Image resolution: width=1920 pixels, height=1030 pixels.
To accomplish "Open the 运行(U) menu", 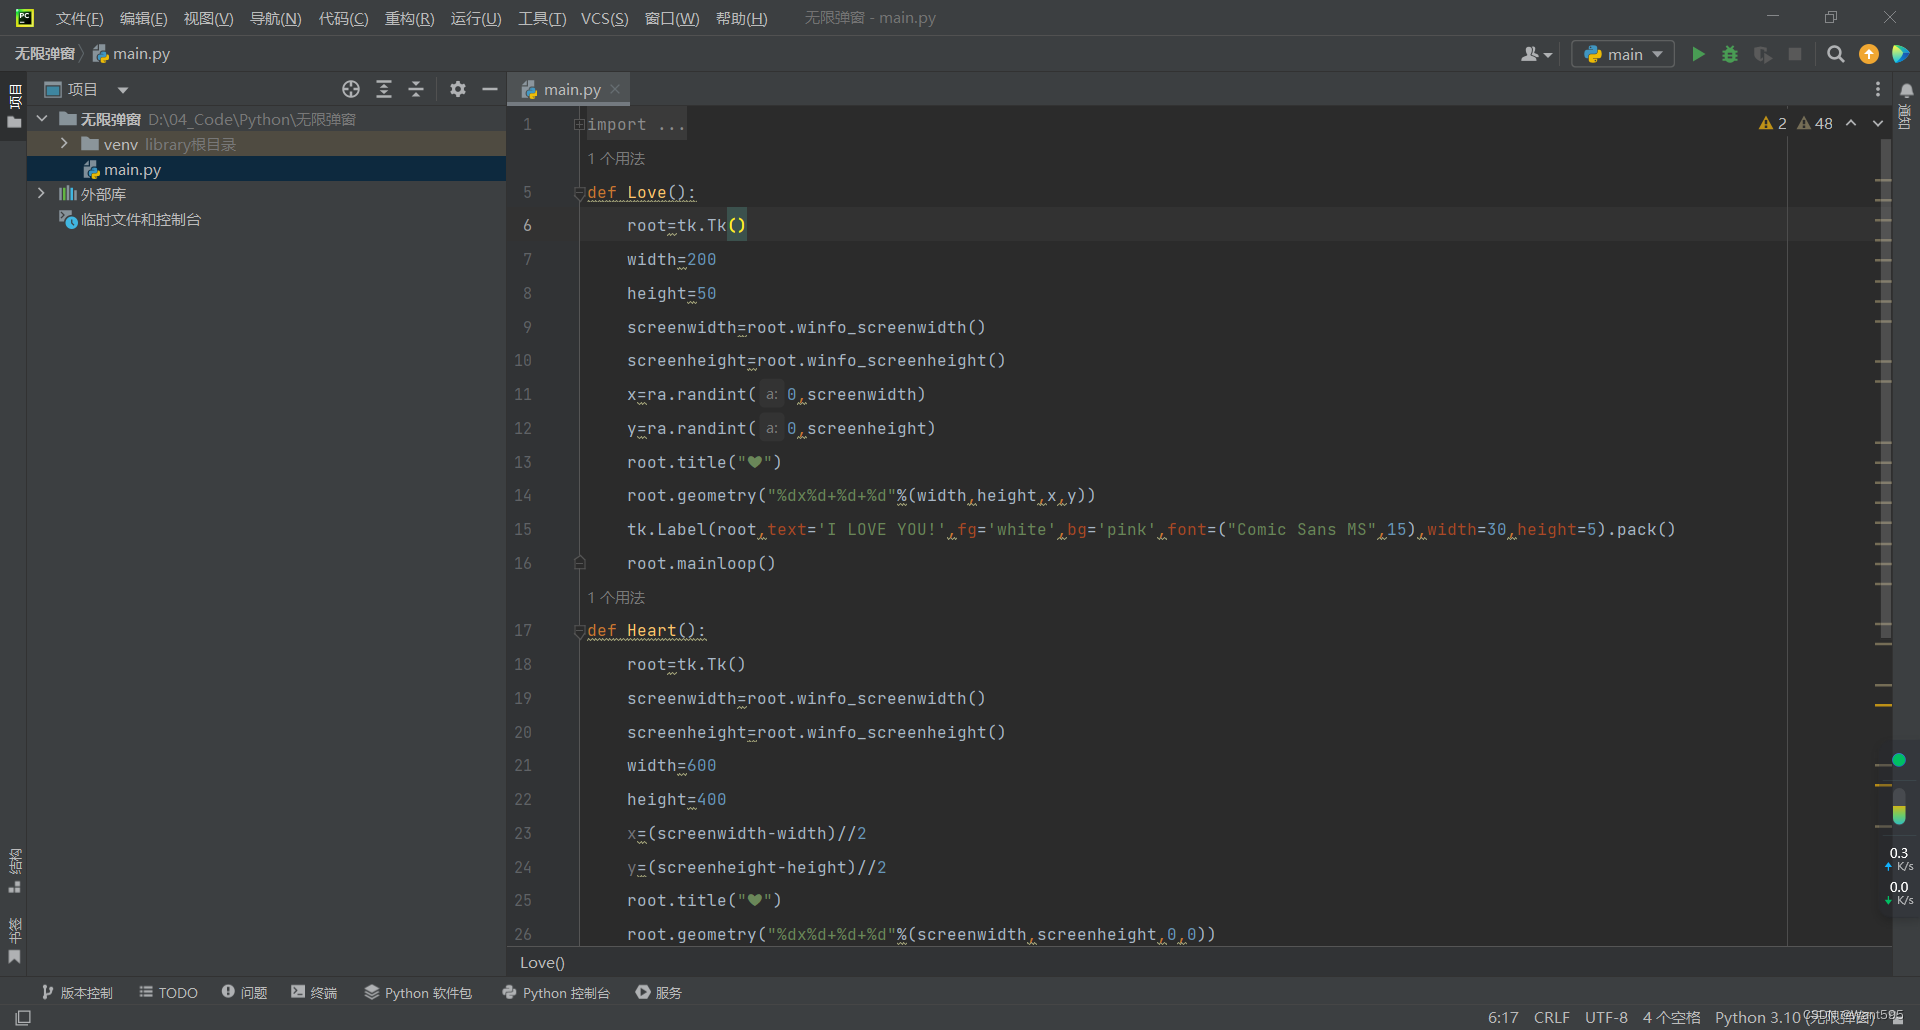I will tap(476, 18).
